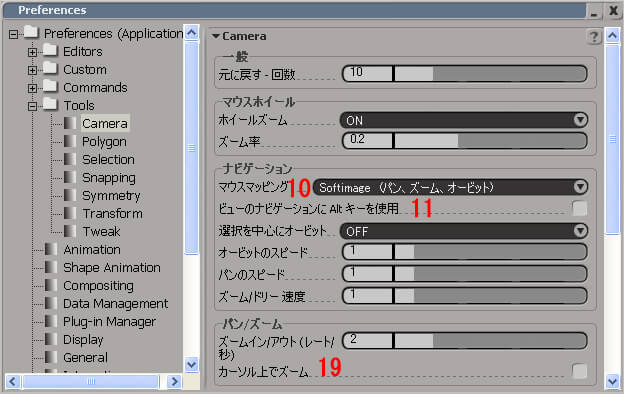Open Compositing preferences

(98, 286)
